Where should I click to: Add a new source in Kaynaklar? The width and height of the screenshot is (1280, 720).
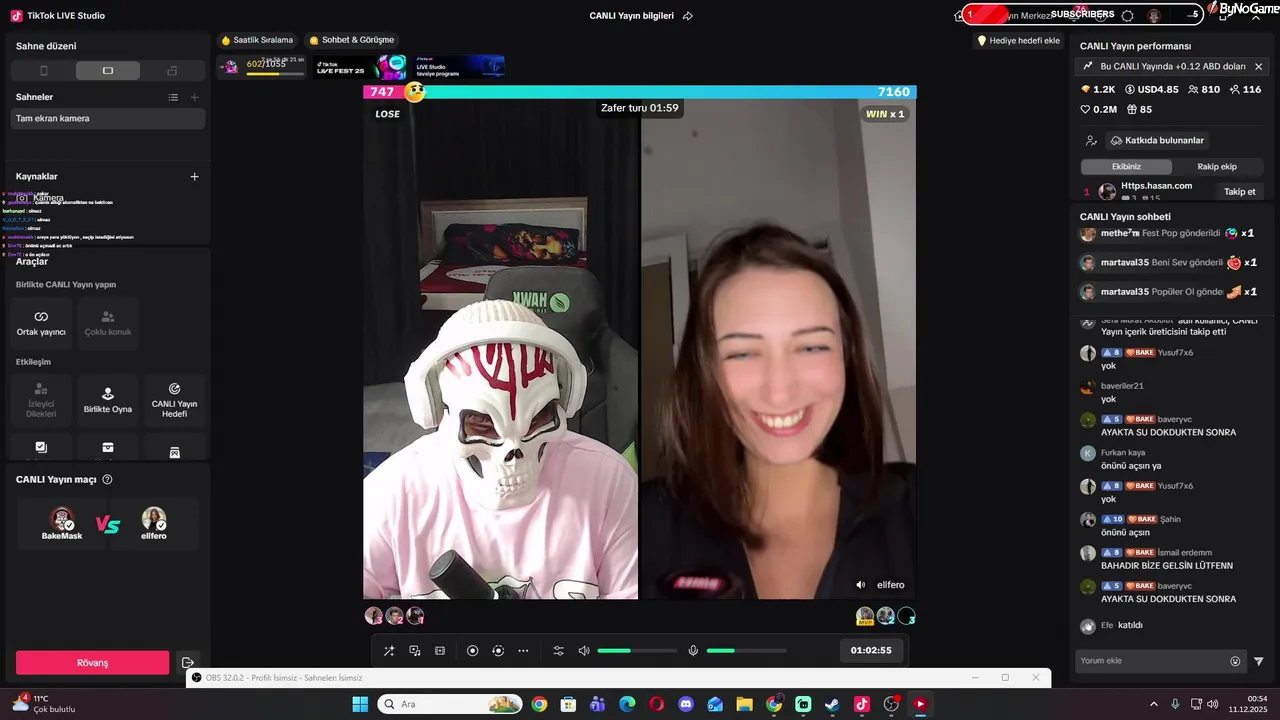tap(194, 176)
